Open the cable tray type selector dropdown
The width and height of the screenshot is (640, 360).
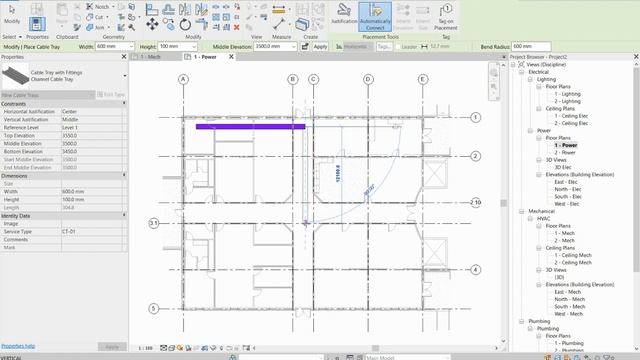124,76
